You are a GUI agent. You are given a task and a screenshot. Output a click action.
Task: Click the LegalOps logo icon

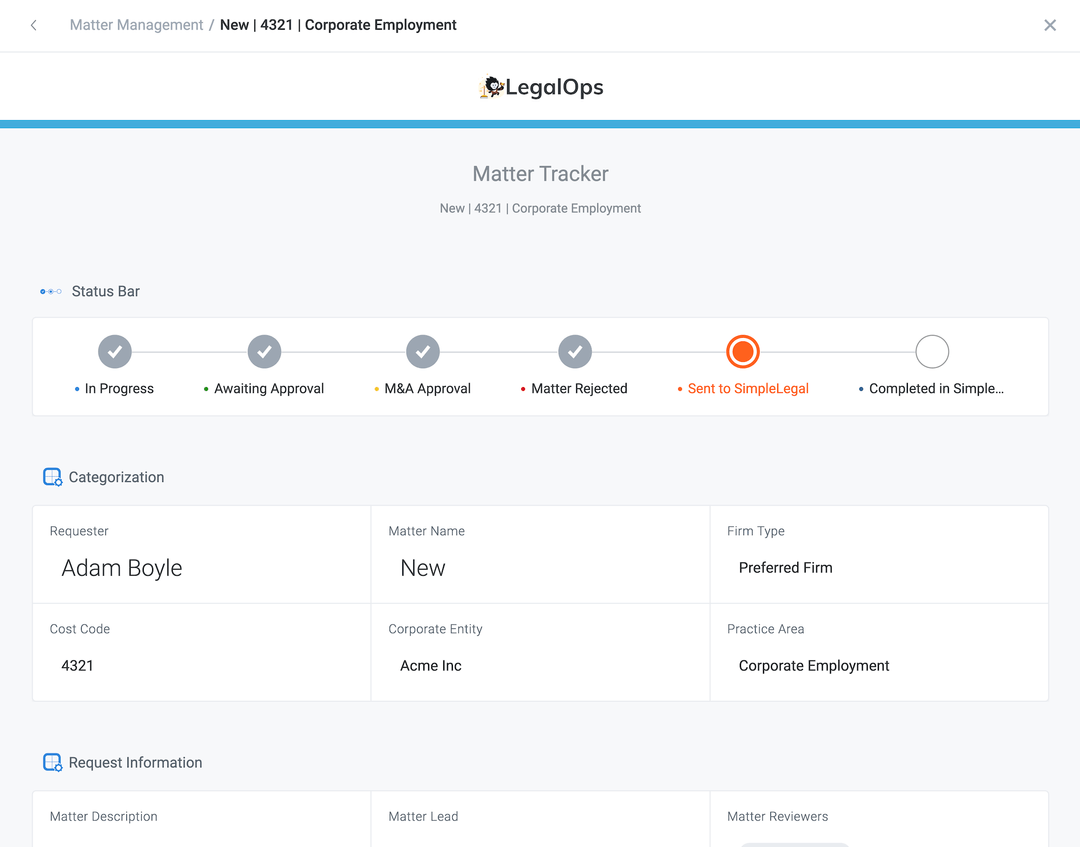pyautogui.click(x=491, y=87)
